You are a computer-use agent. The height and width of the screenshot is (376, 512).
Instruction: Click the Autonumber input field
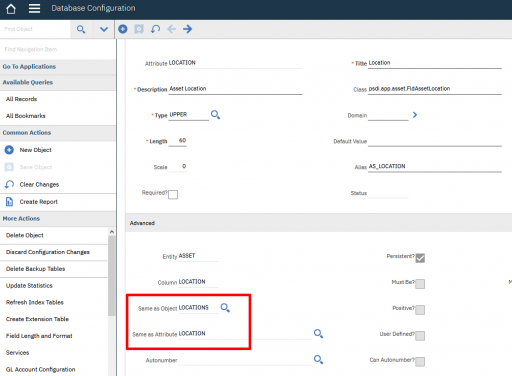245,360
